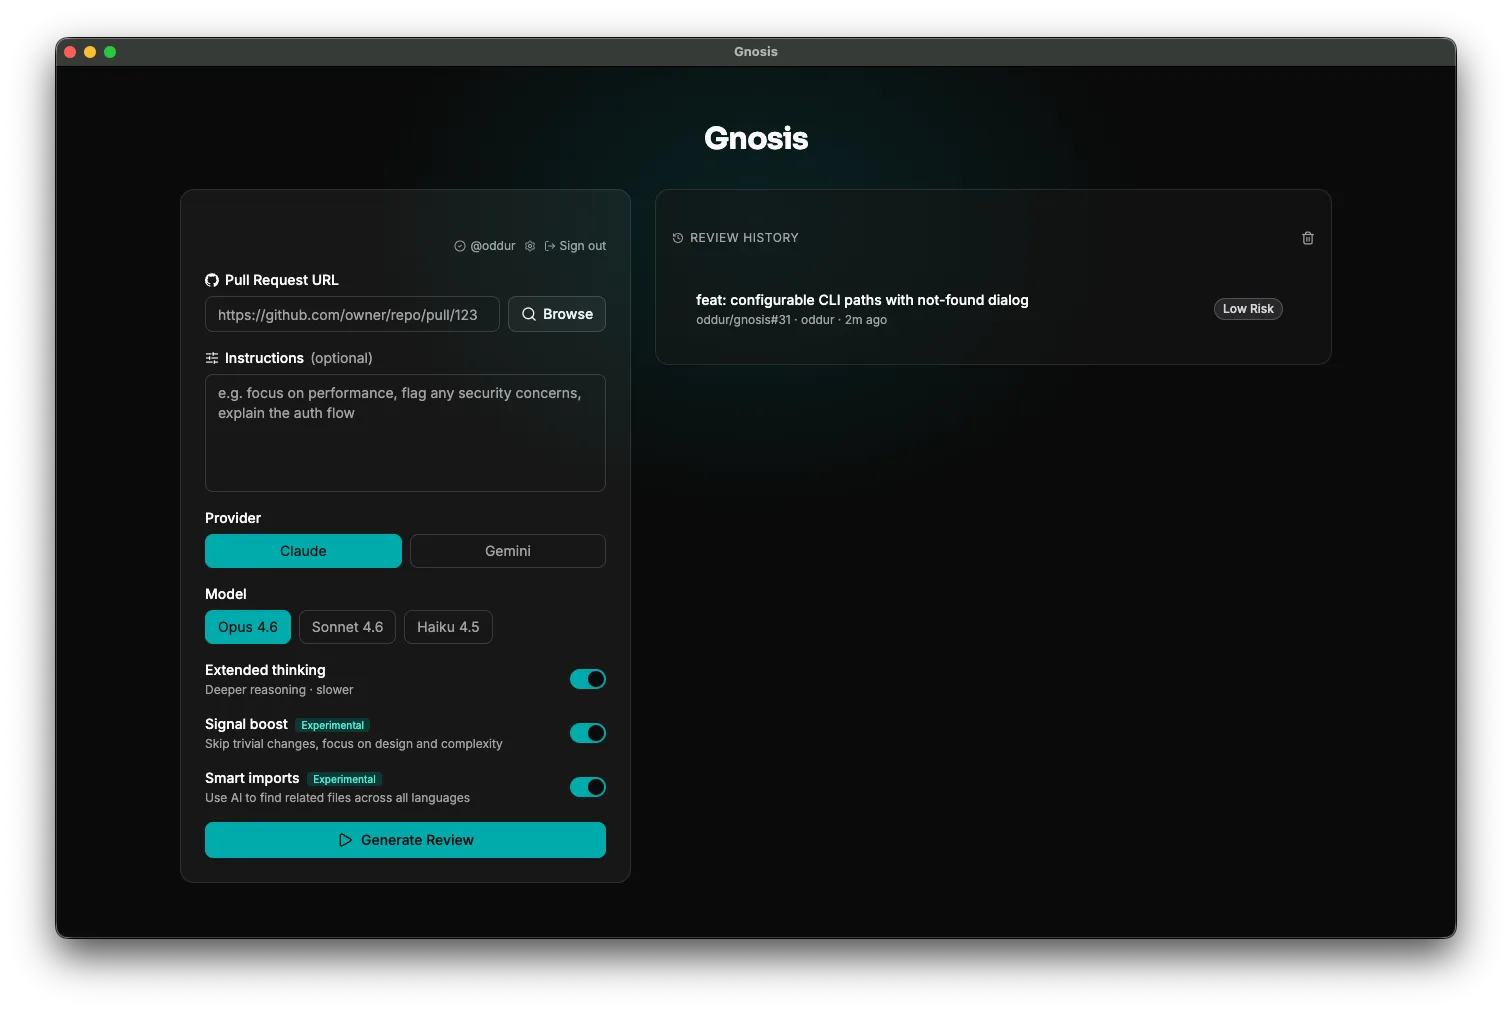Viewport: 1512px width, 1012px height.
Task: Delete review history with the trash icon
Action: [1308, 238]
